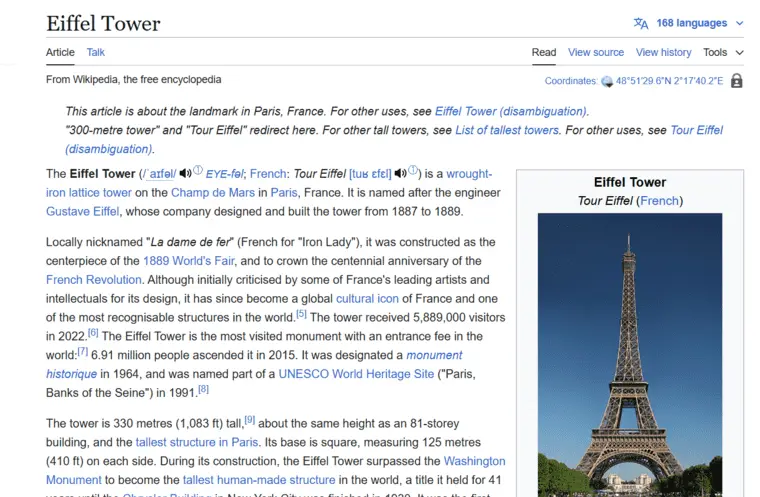
Task: Click the EYE-fəl respelling link
Action: (x=224, y=174)
